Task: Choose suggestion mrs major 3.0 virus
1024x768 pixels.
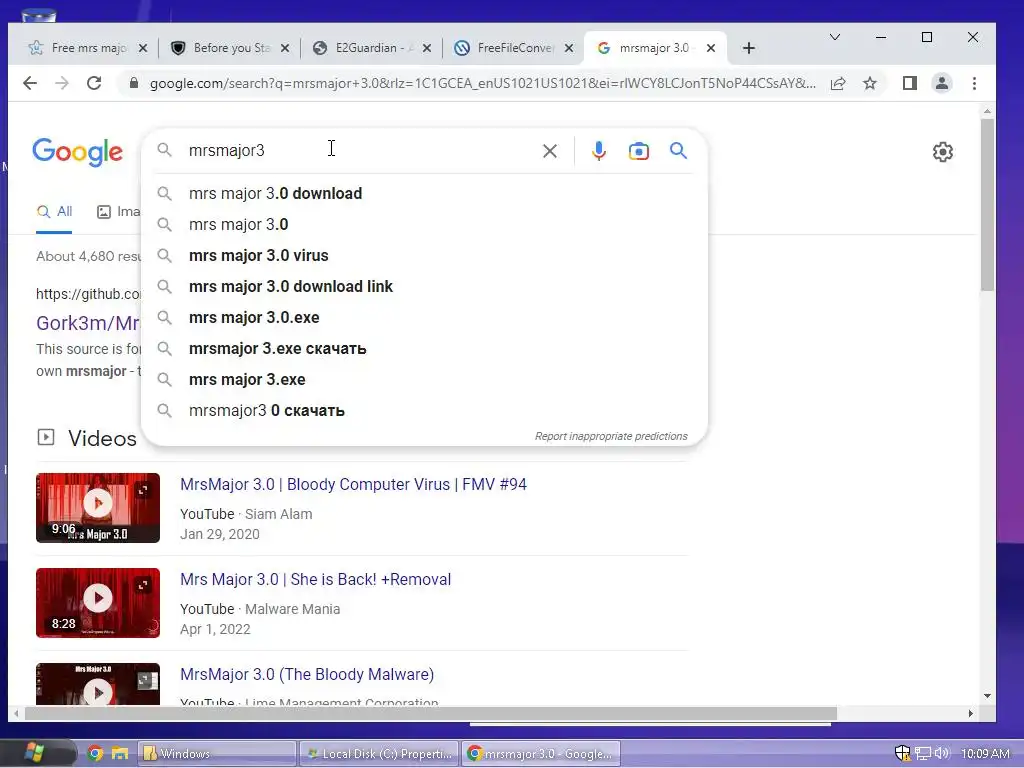Action: 424,255
